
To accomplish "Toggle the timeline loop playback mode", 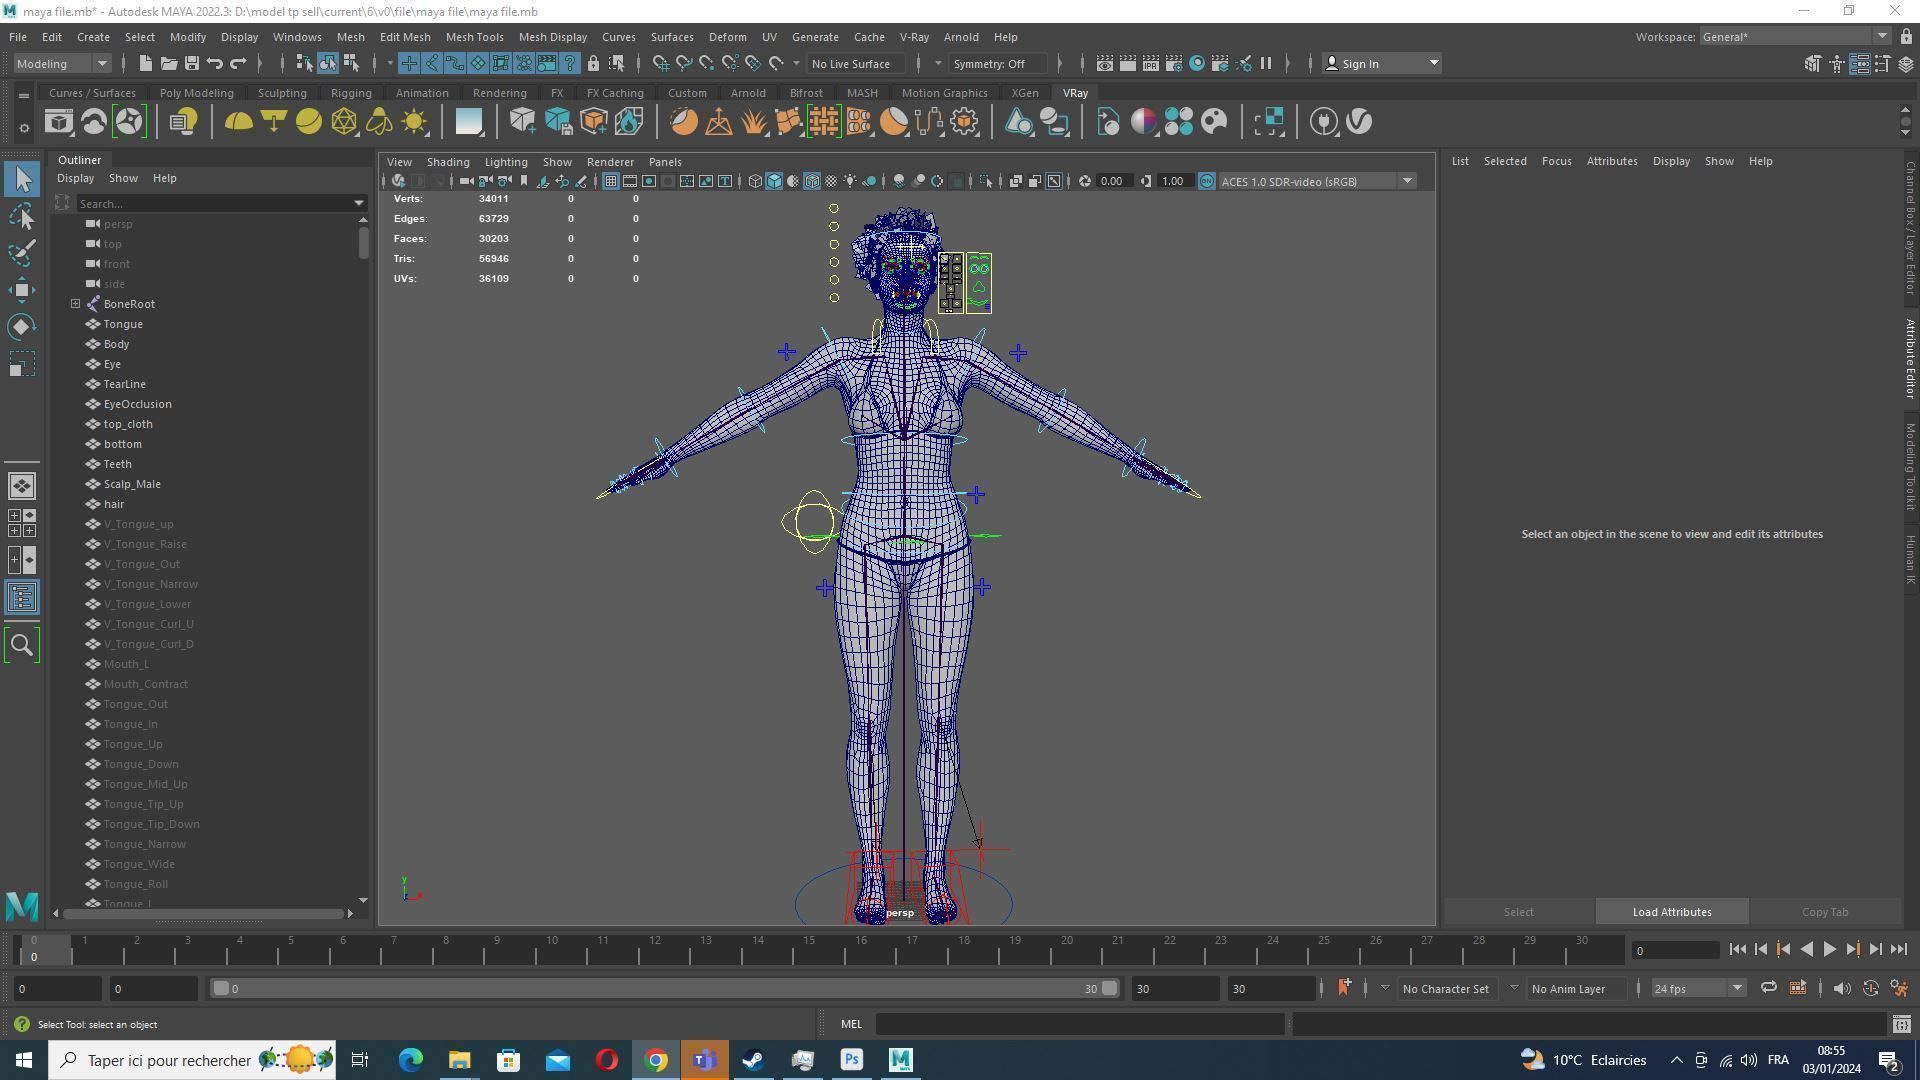I will [1769, 989].
